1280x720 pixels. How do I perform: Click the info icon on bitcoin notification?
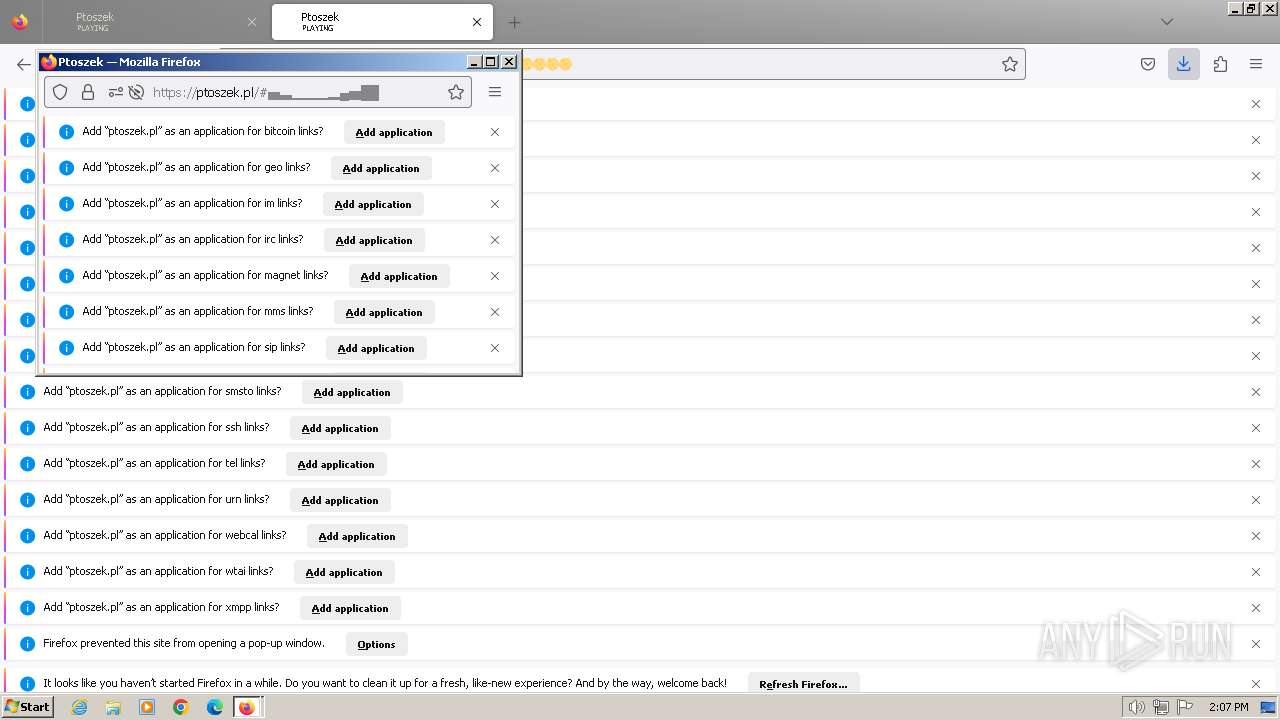[x=67, y=132]
